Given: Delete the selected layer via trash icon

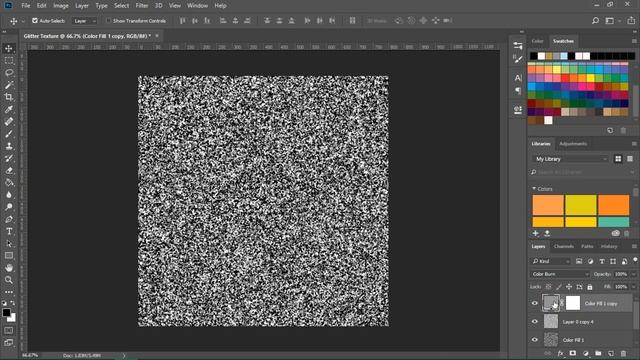Looking at the screenshot, I should click(x=623, y=353).
